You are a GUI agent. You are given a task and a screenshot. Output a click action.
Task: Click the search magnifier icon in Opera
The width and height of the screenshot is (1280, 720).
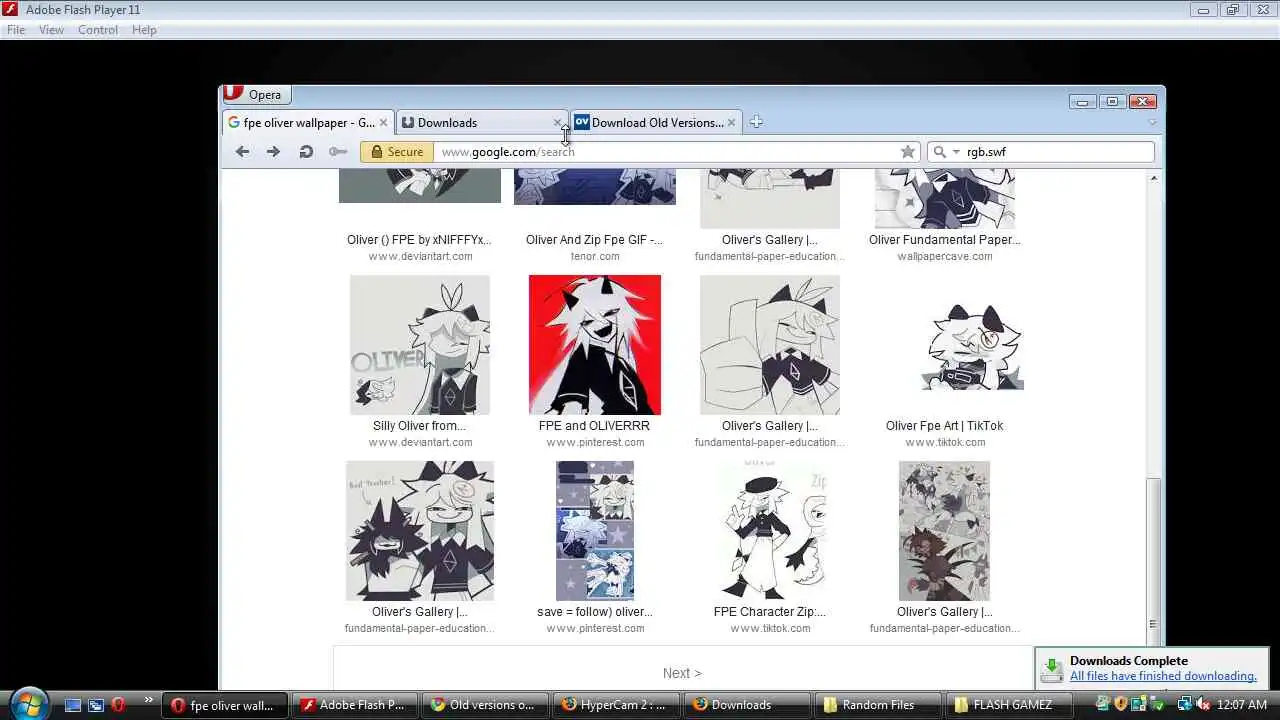[939, 152]
